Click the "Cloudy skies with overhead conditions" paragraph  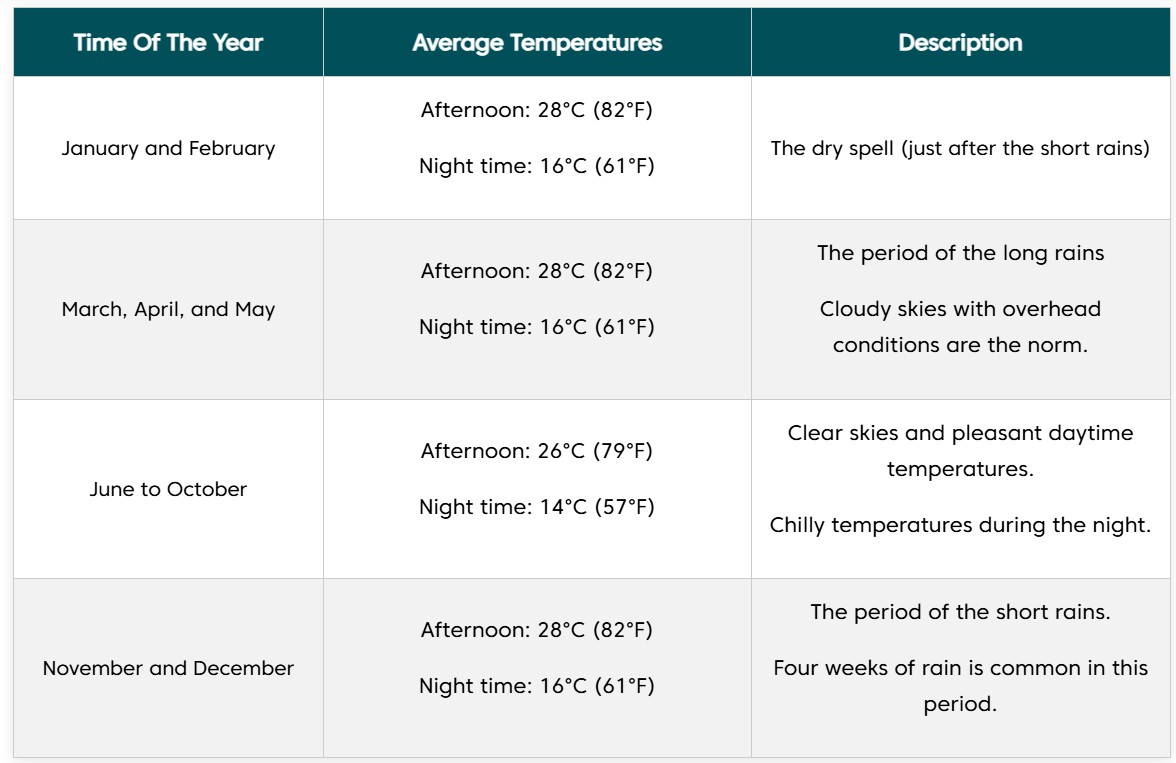point(960,327)
